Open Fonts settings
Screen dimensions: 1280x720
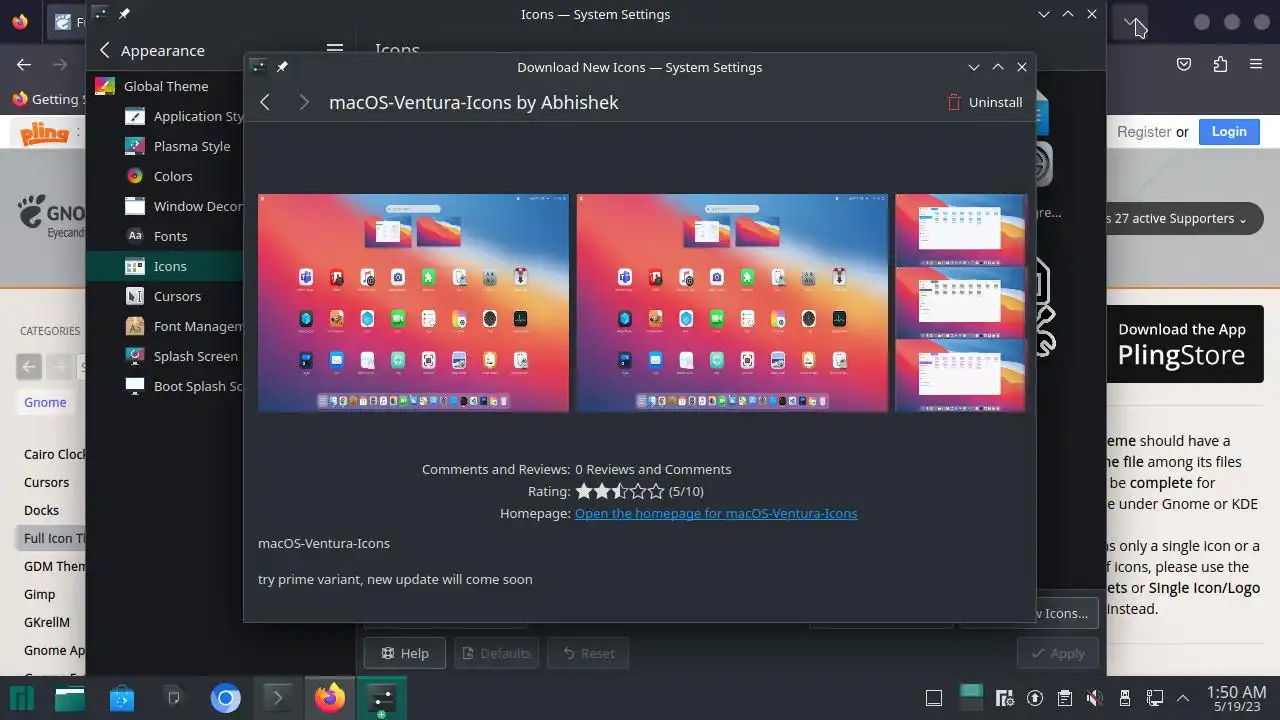(166, 236)
